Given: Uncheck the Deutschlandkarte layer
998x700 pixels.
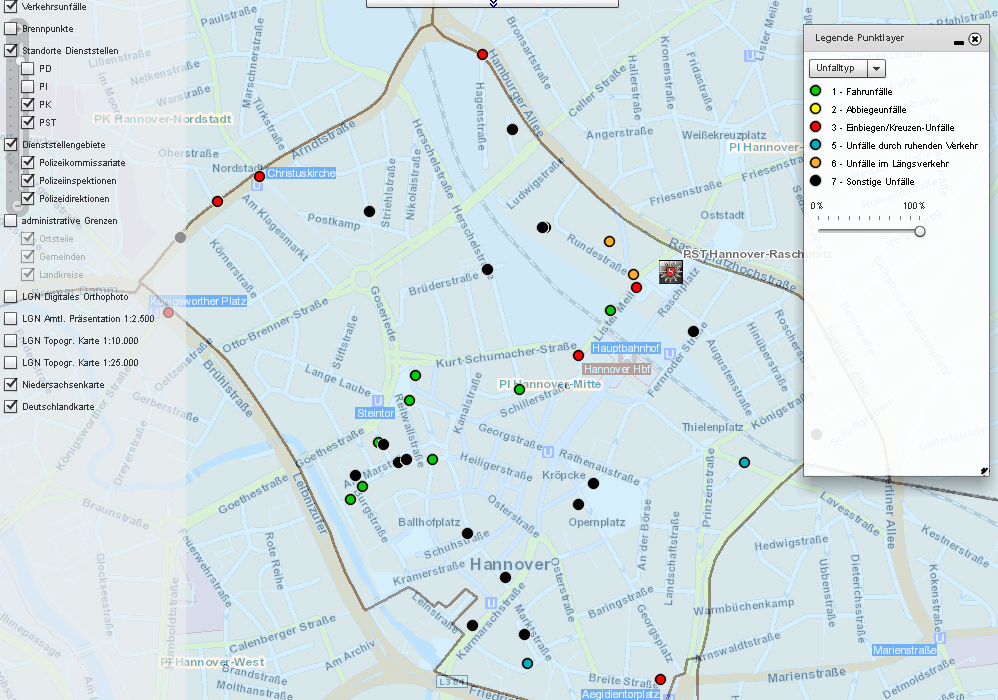Looking at the screenshot, I should (x=11, y=406).
